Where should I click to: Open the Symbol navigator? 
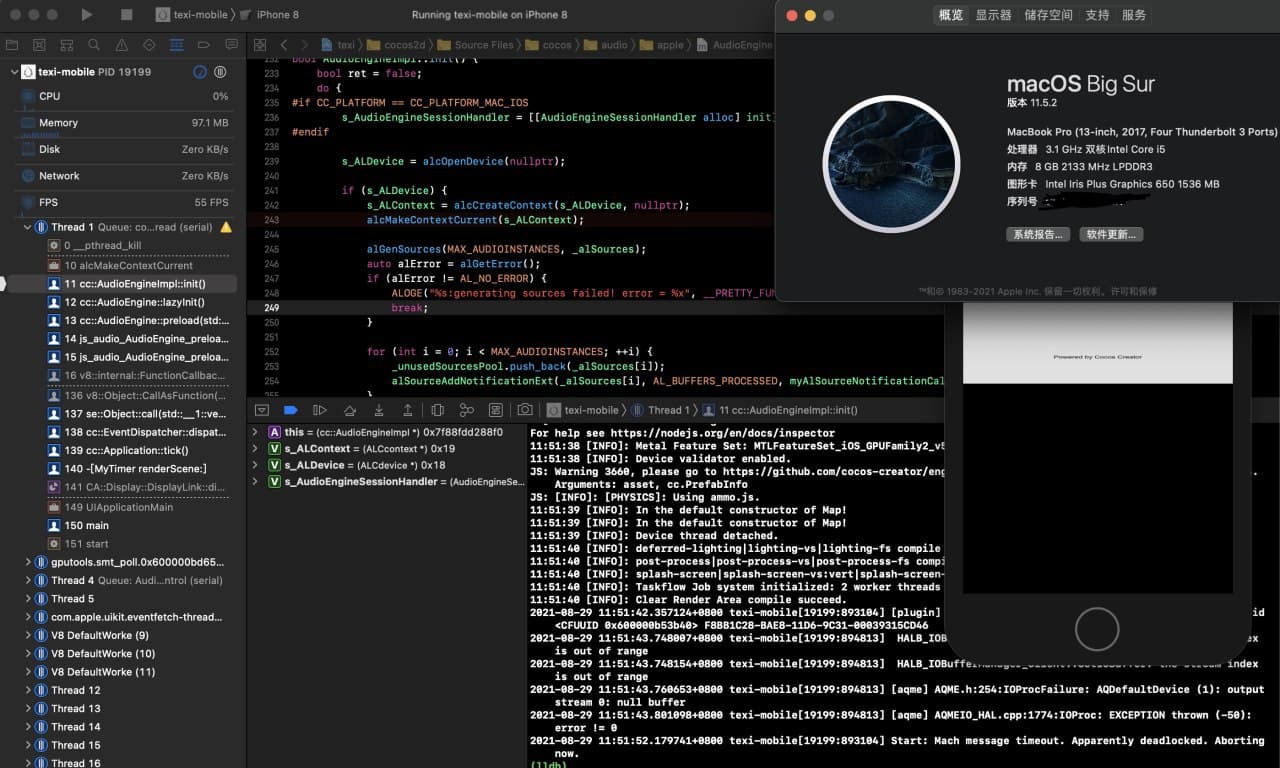pos(67,45)
